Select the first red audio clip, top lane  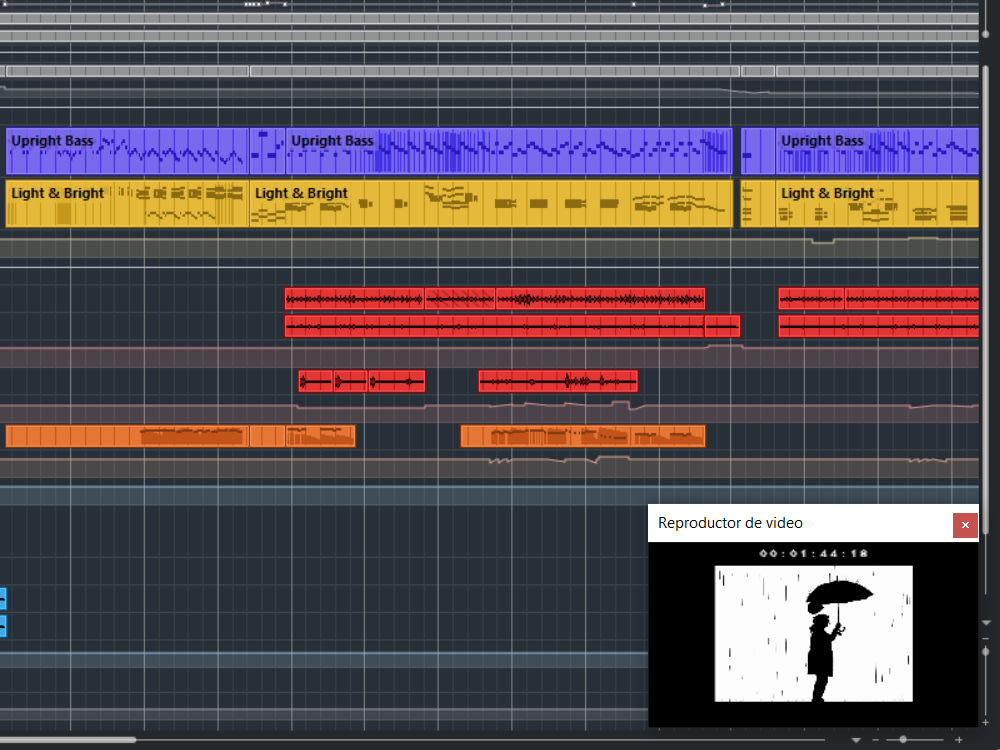(354, 298)
